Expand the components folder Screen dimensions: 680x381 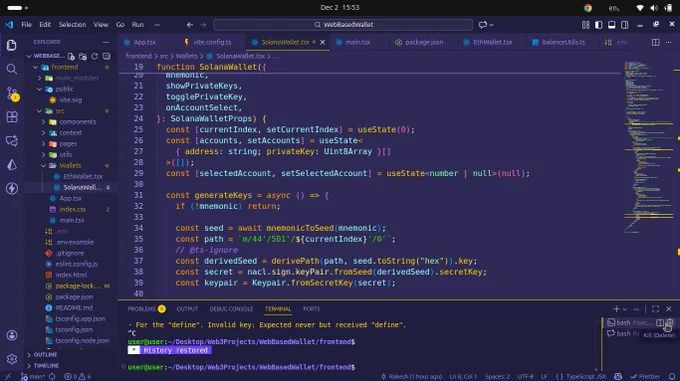click(x=43, y=122)
